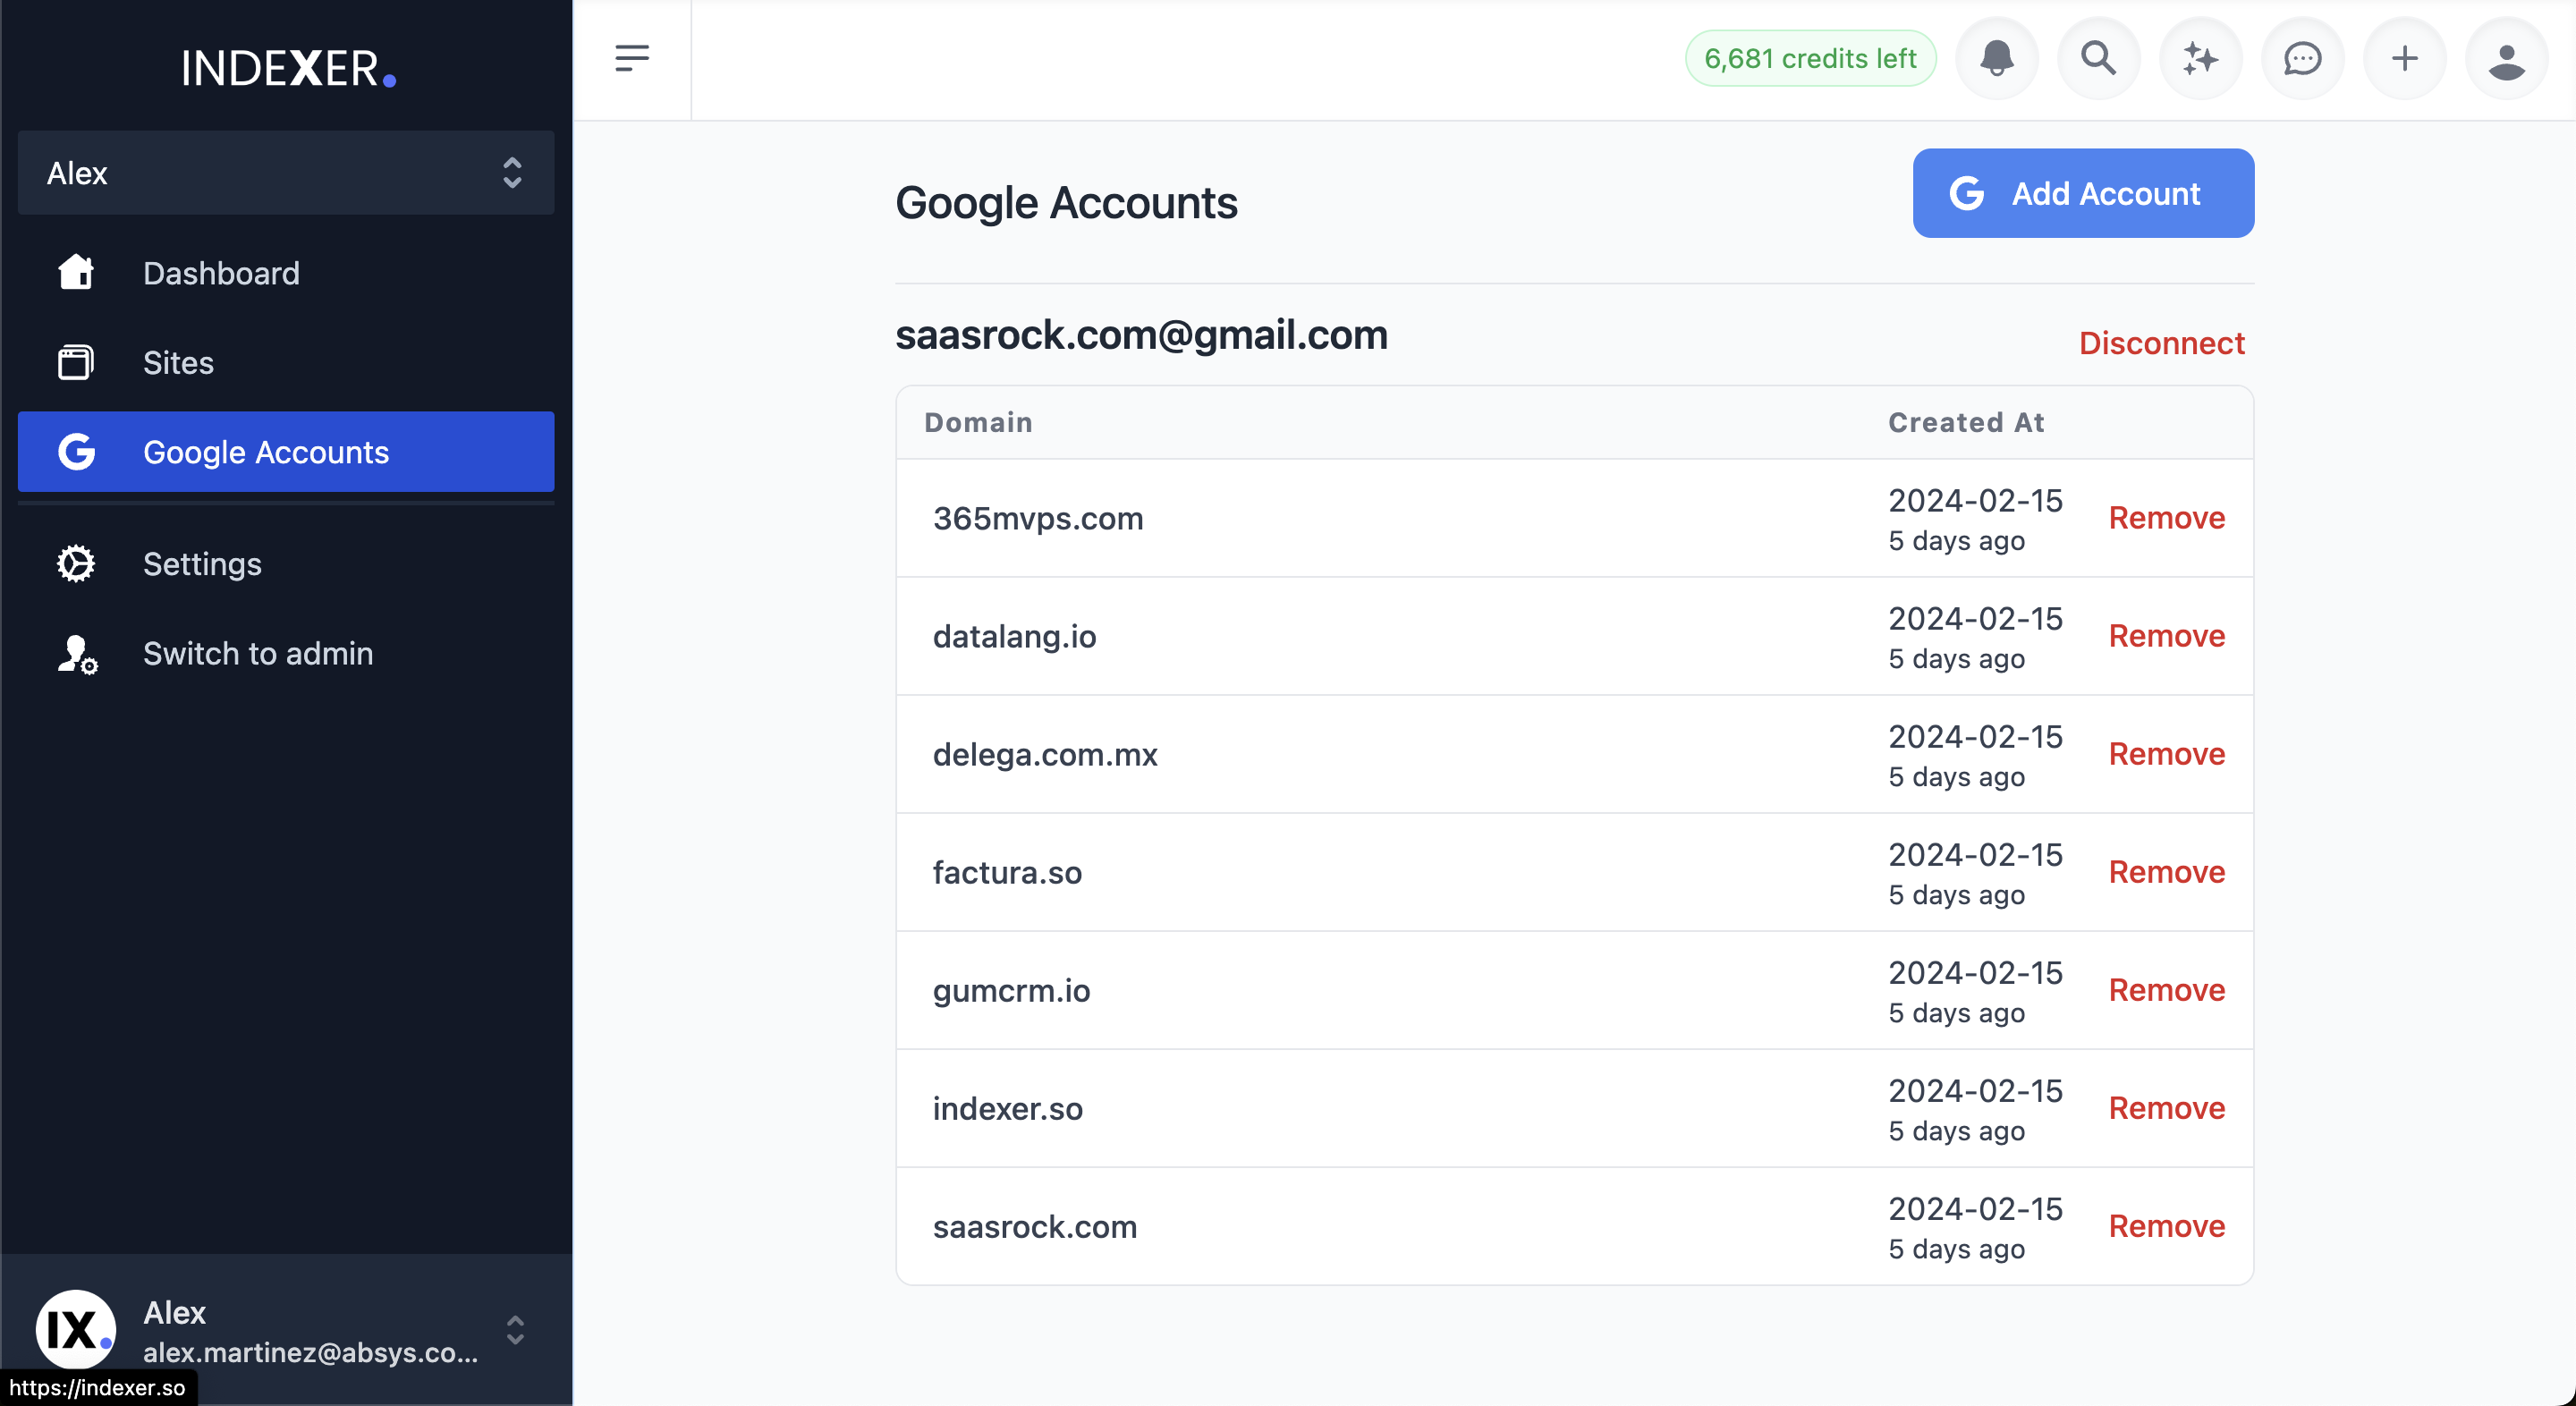Go to Dashboard
Viewport: 2576px width, 1406px height.
pos(286,273)
